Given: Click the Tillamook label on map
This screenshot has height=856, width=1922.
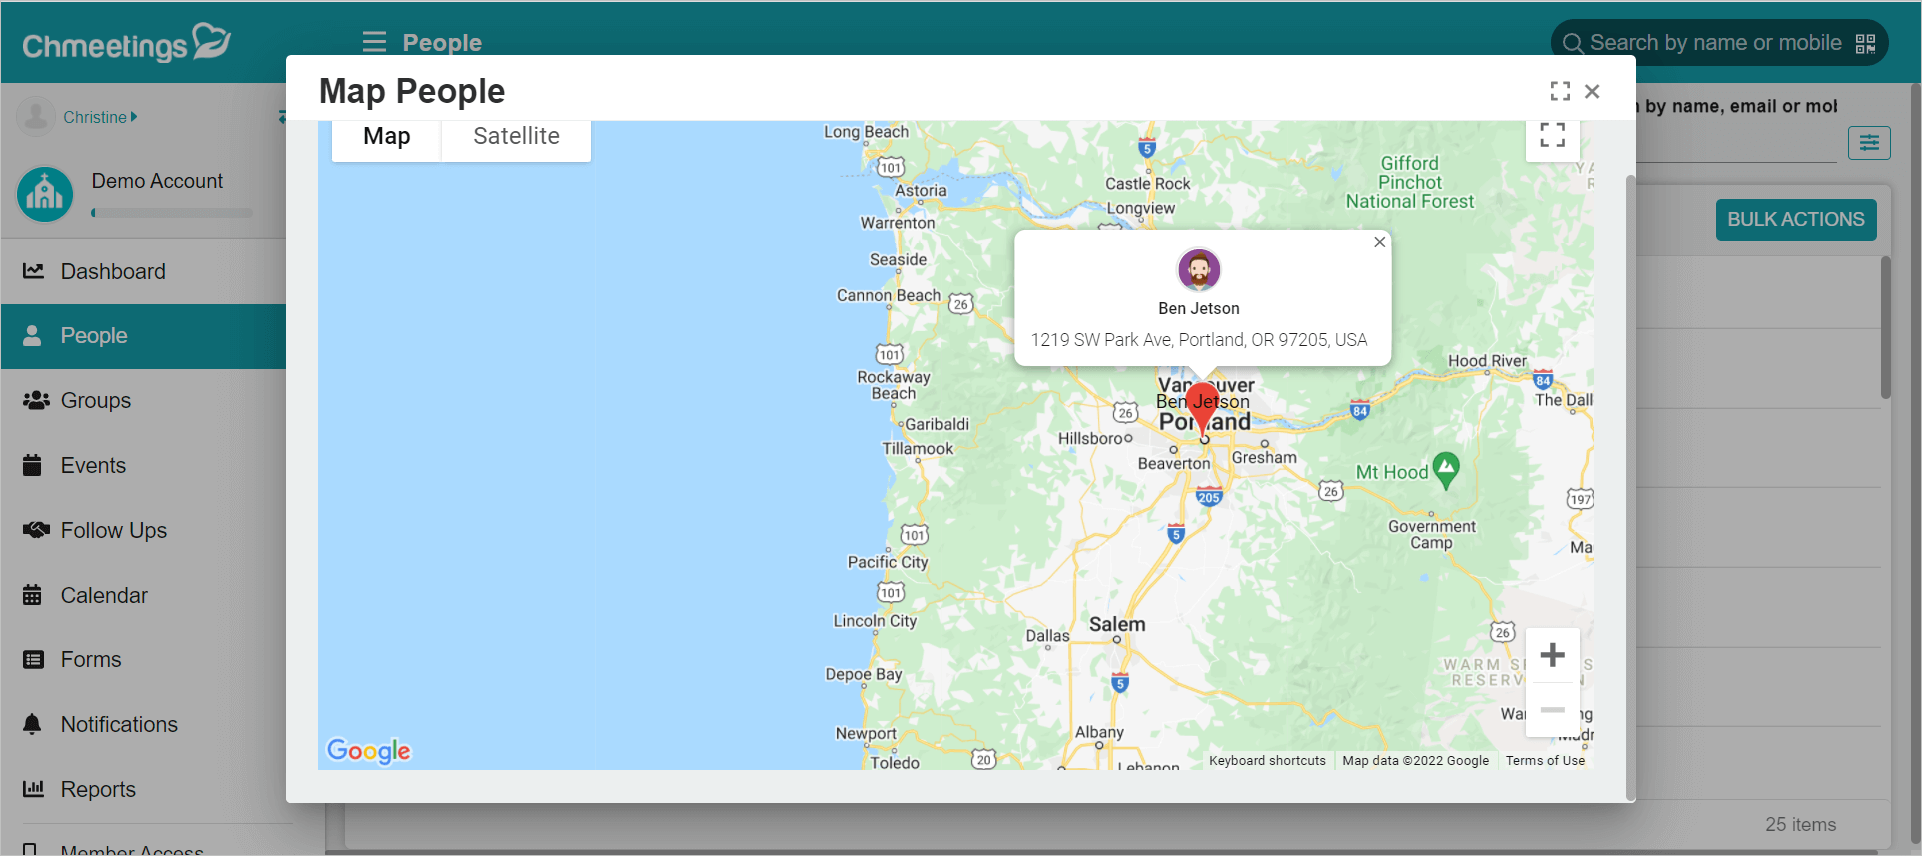Looking at the screenshot, I should 918,449.
